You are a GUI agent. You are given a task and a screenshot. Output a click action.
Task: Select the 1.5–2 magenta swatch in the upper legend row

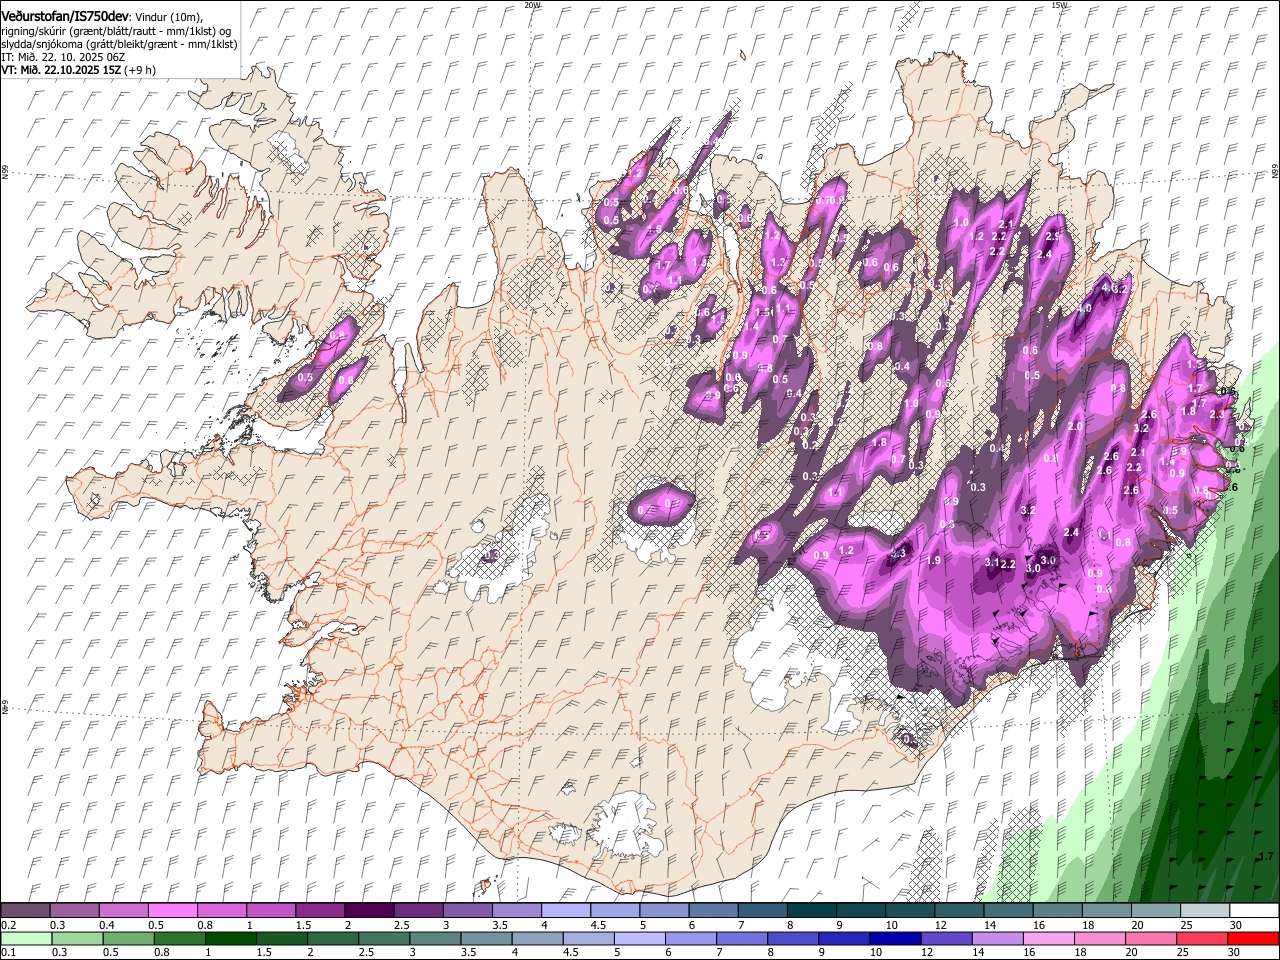pyautogui.click(x=320, y=911)
